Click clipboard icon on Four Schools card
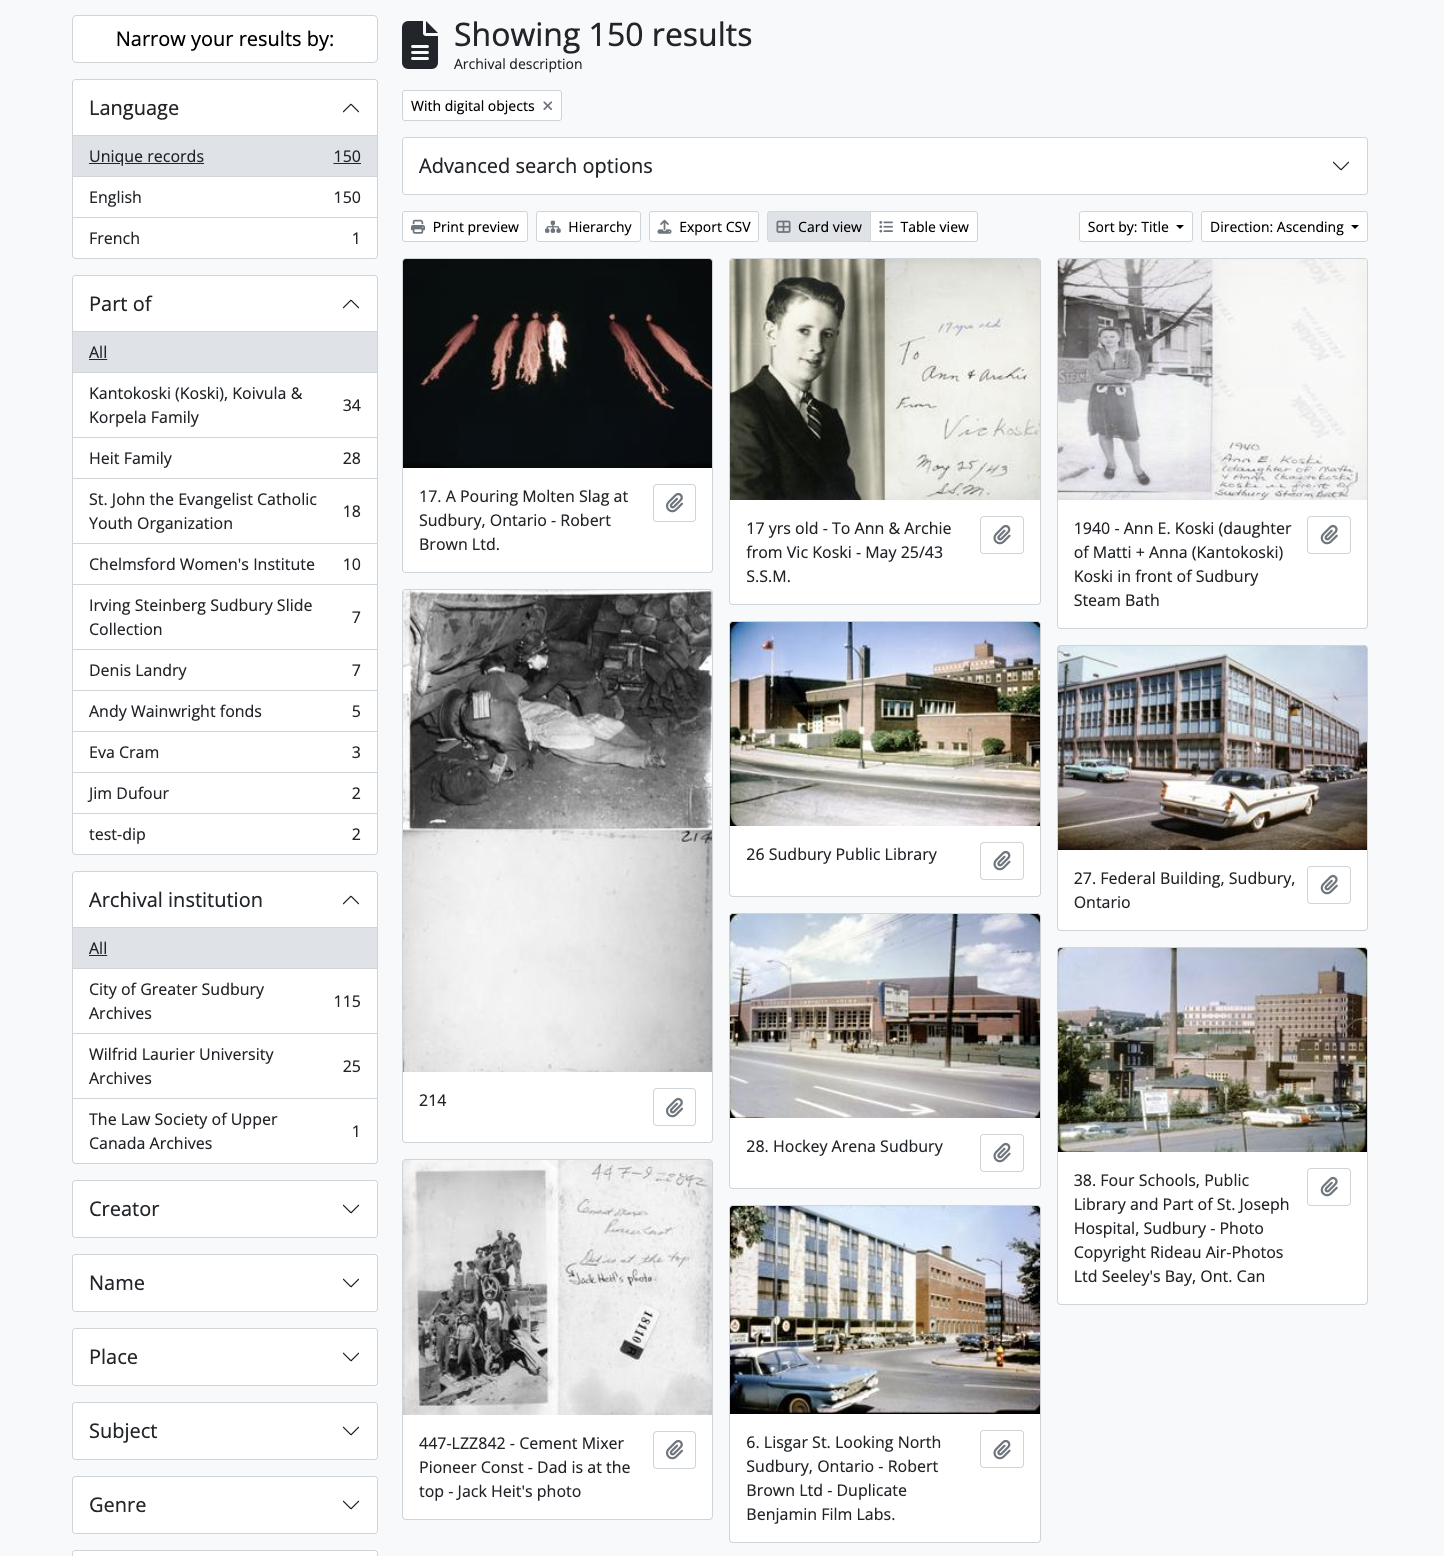This screenshot has width=1444, height=1556. [1328, 1187]
